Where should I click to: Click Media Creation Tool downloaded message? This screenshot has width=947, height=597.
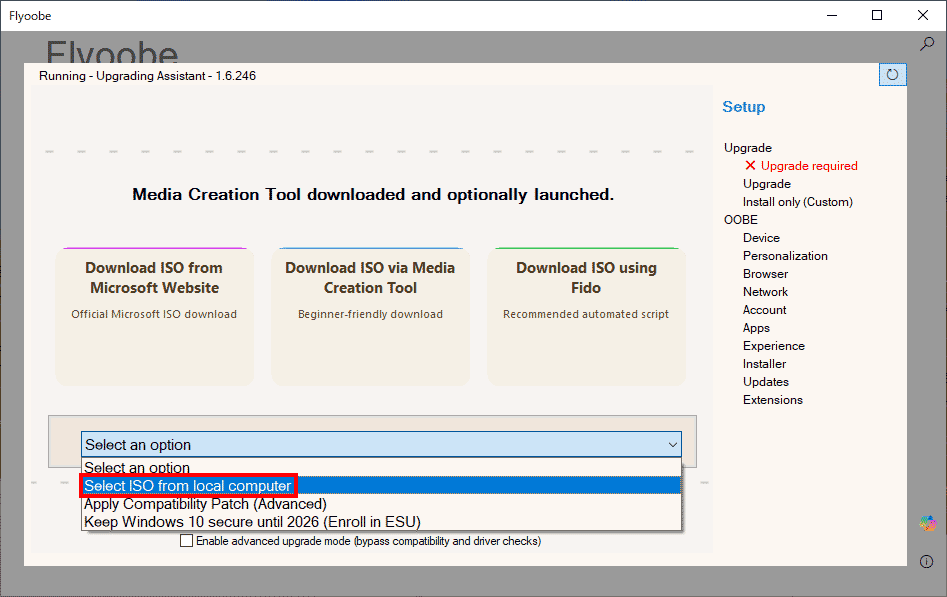pos(373,195)
